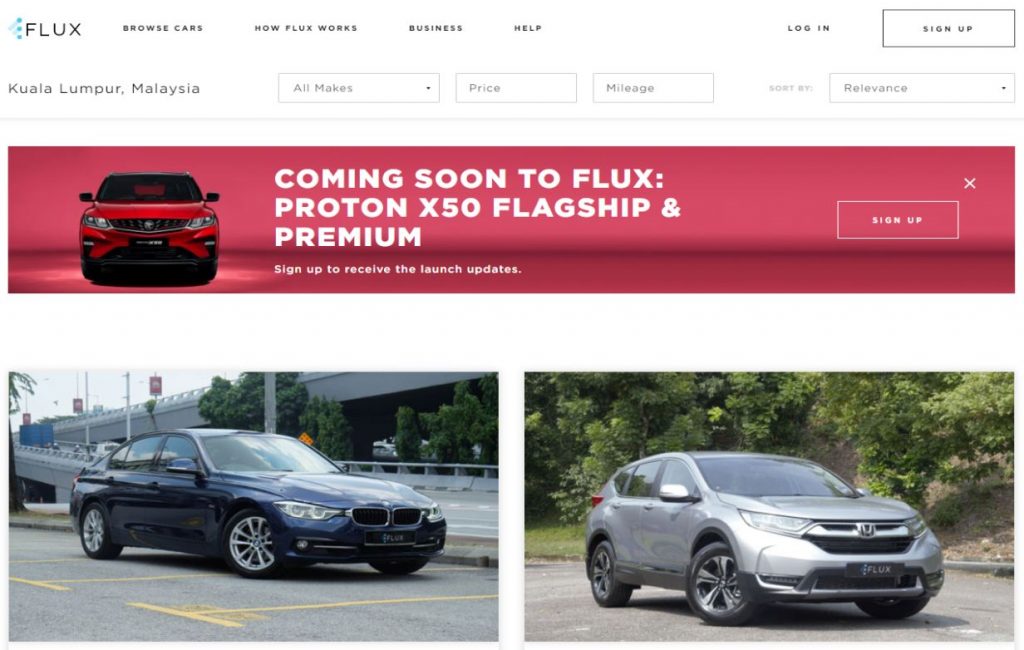The image size is (1024, 650).
Task: Click the Sign Up button in header
Action: (948, 28)
